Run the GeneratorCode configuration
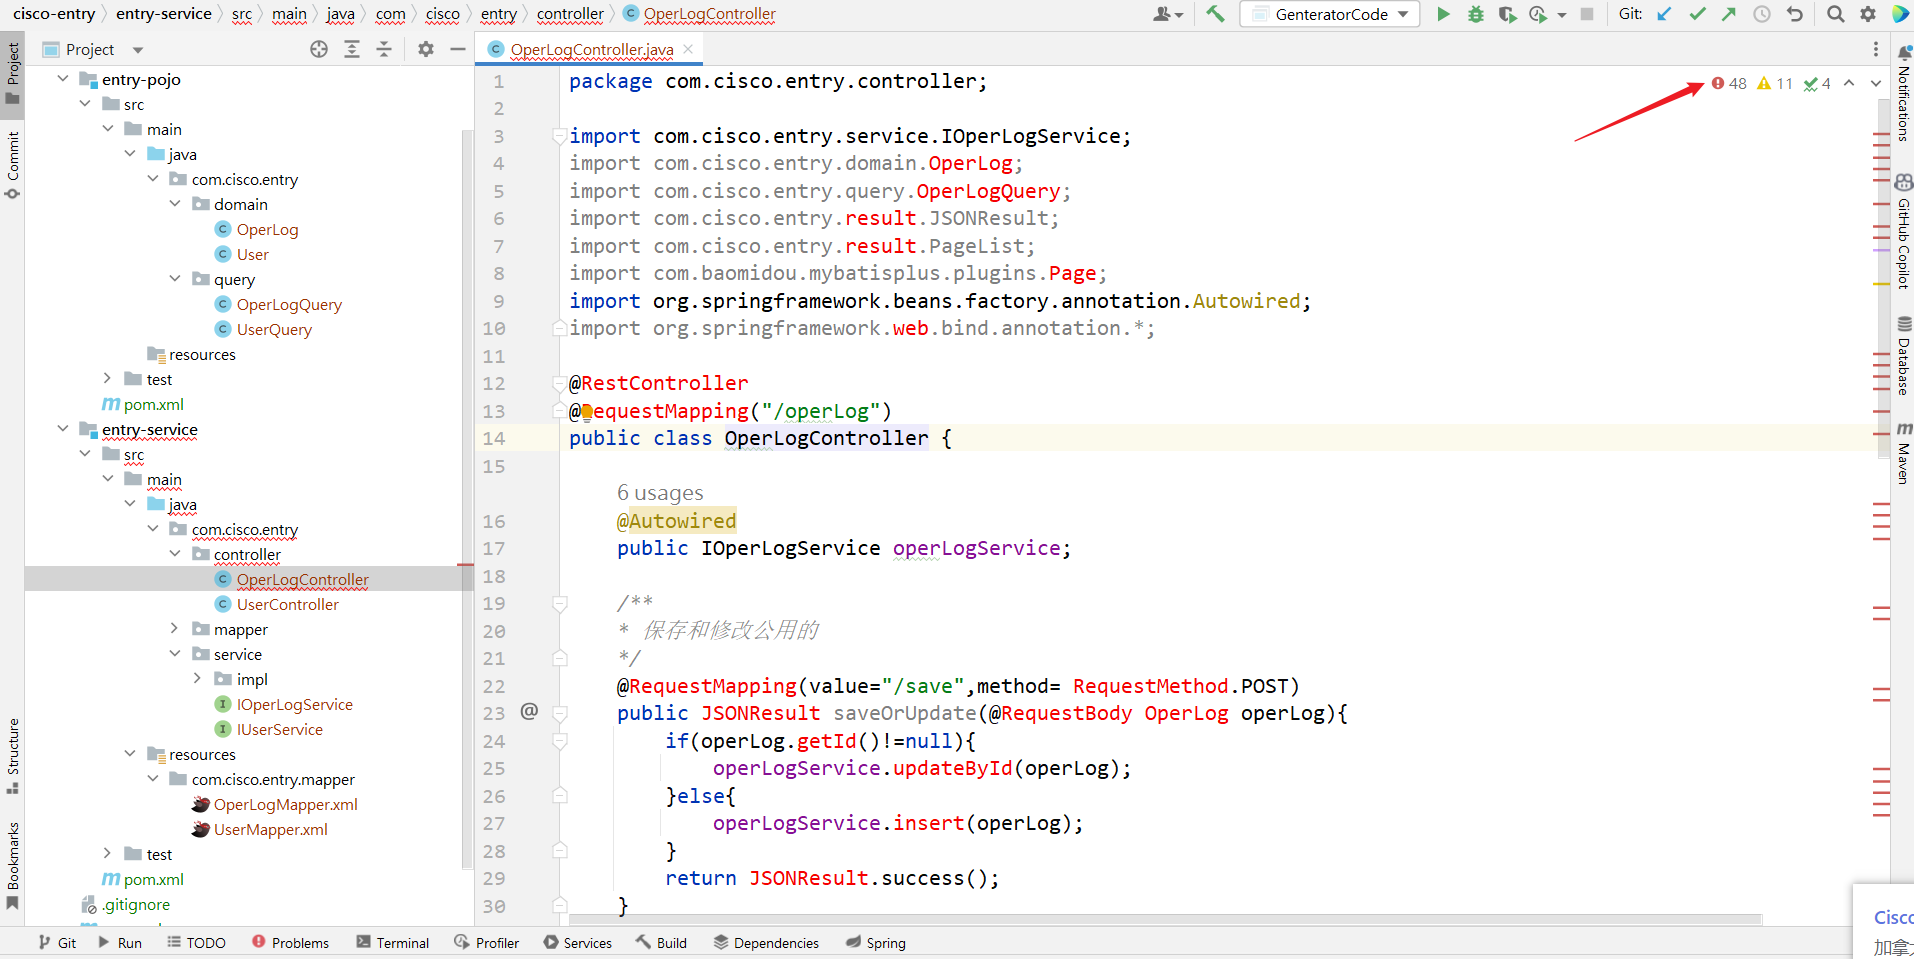The height and width of the screenshot is (959, 1914). pos(1443,14)
